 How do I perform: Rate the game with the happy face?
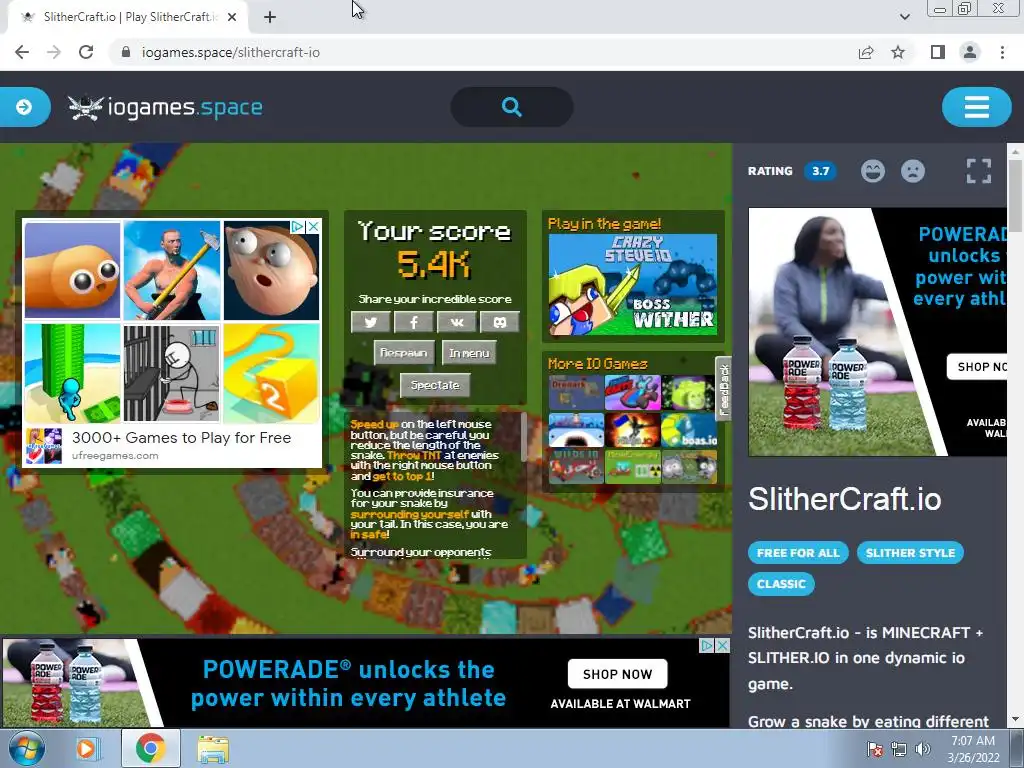click(x=872, y=171)
